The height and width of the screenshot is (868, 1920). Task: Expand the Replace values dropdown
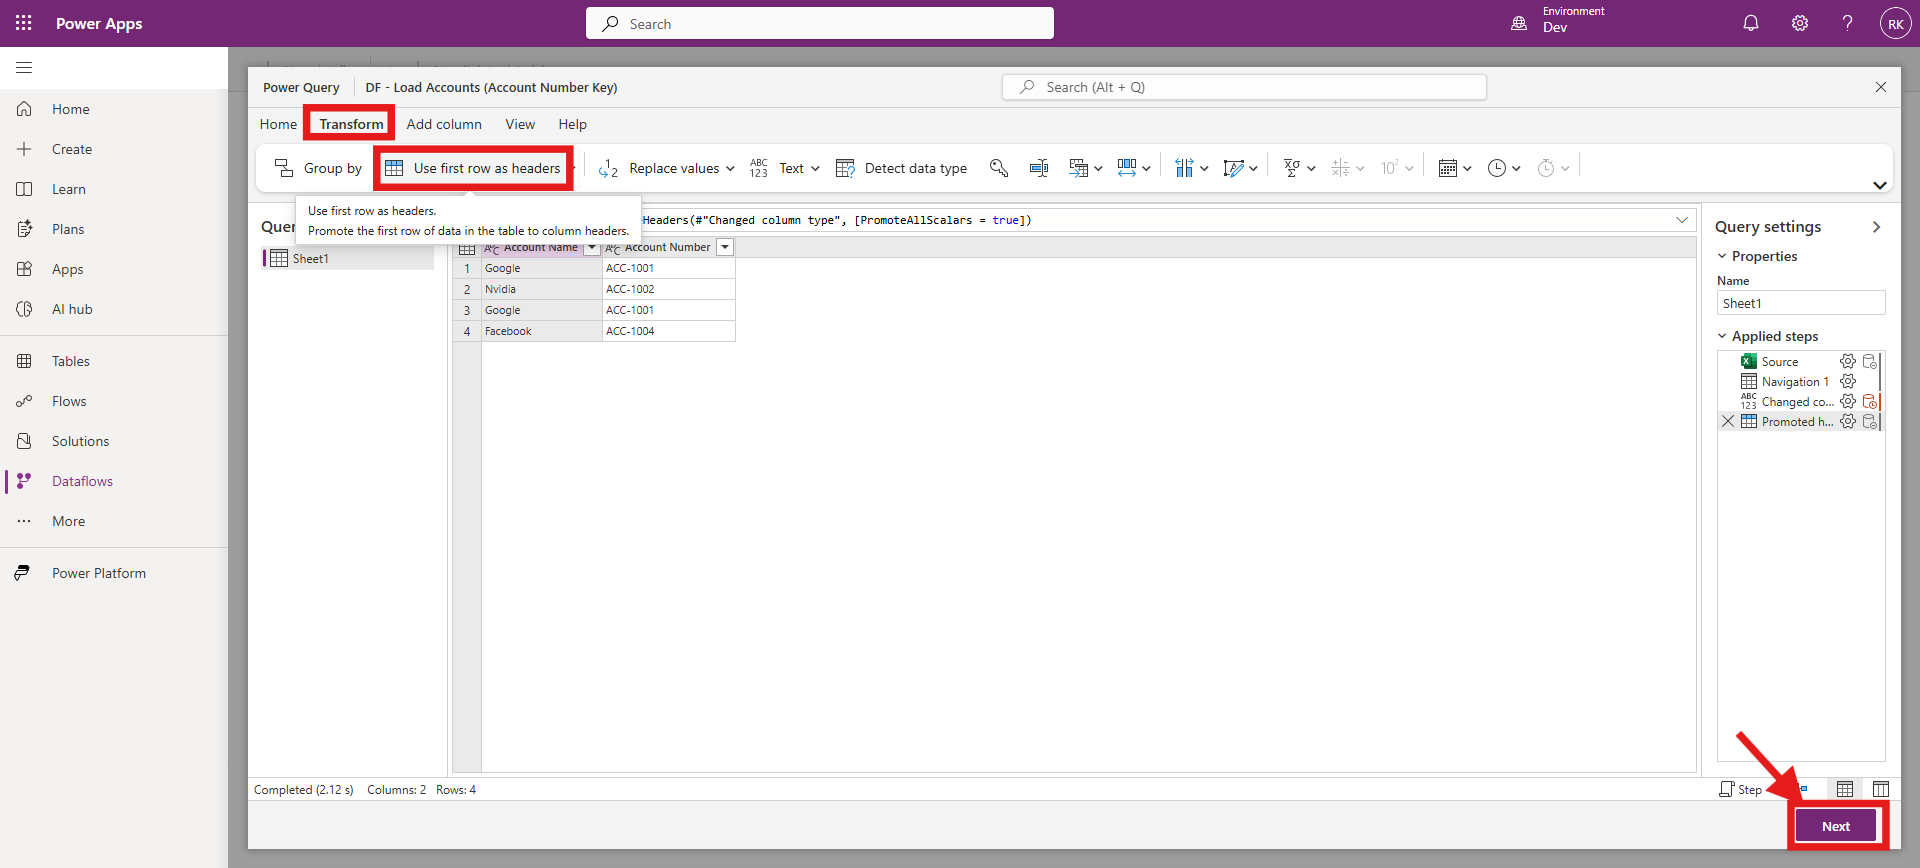click(730, 168)
